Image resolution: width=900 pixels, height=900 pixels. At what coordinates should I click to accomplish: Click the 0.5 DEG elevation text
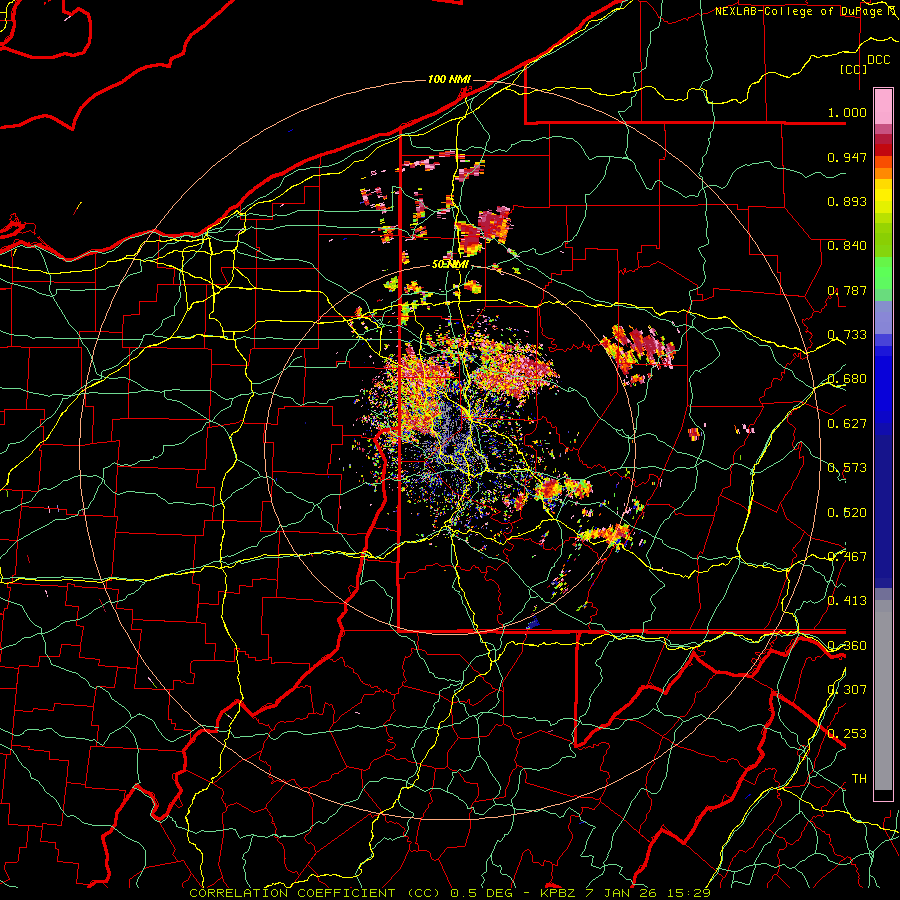484,893
